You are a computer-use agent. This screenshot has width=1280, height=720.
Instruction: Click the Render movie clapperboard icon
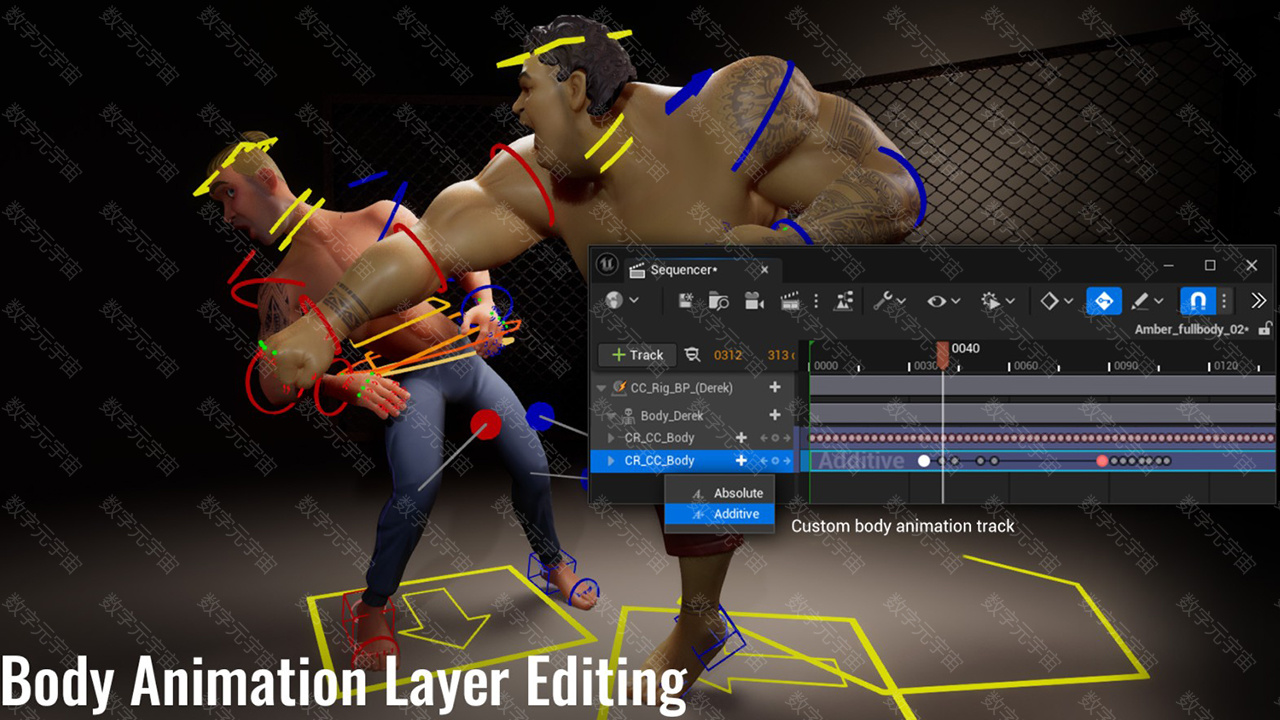click(x=791, y=301)
